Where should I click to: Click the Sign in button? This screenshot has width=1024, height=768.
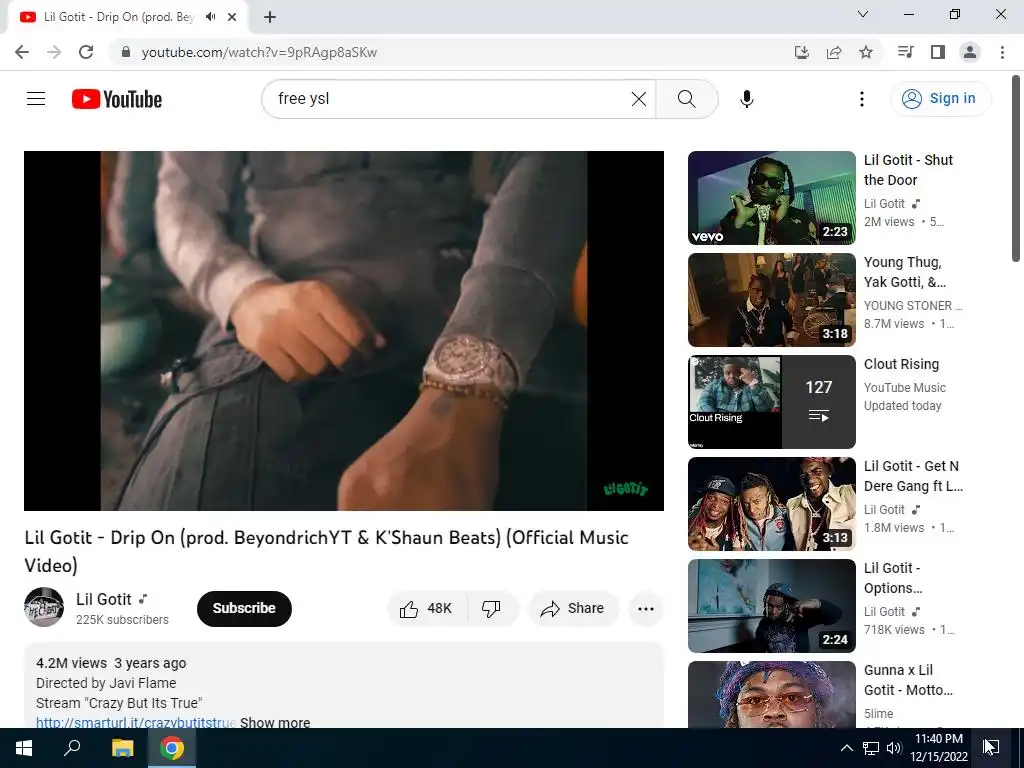coord(940,99)
